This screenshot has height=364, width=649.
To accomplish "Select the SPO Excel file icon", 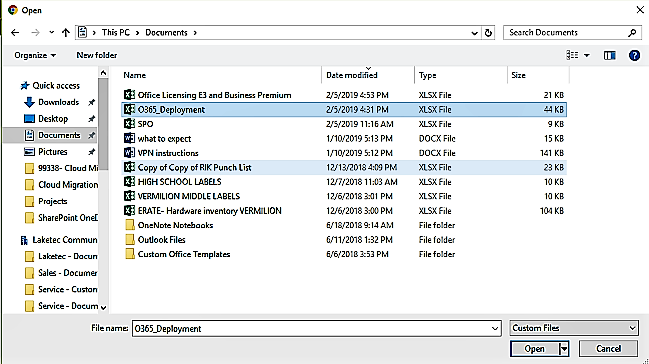I will pyautogui.click(x=129, y=123).
